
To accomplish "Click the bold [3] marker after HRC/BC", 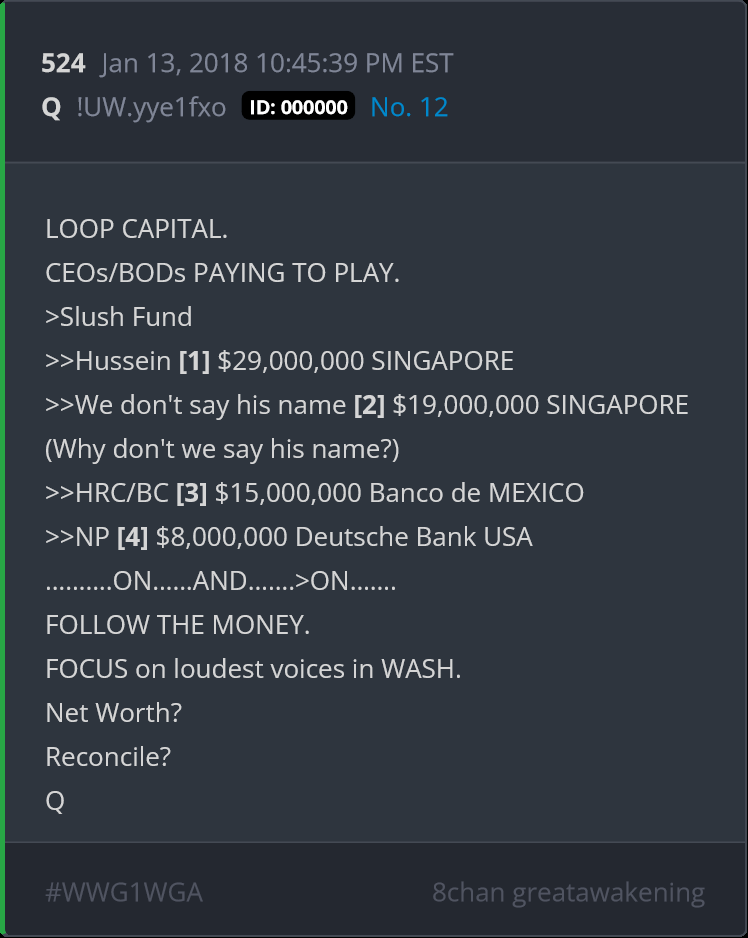I will [x=191, y=494].
